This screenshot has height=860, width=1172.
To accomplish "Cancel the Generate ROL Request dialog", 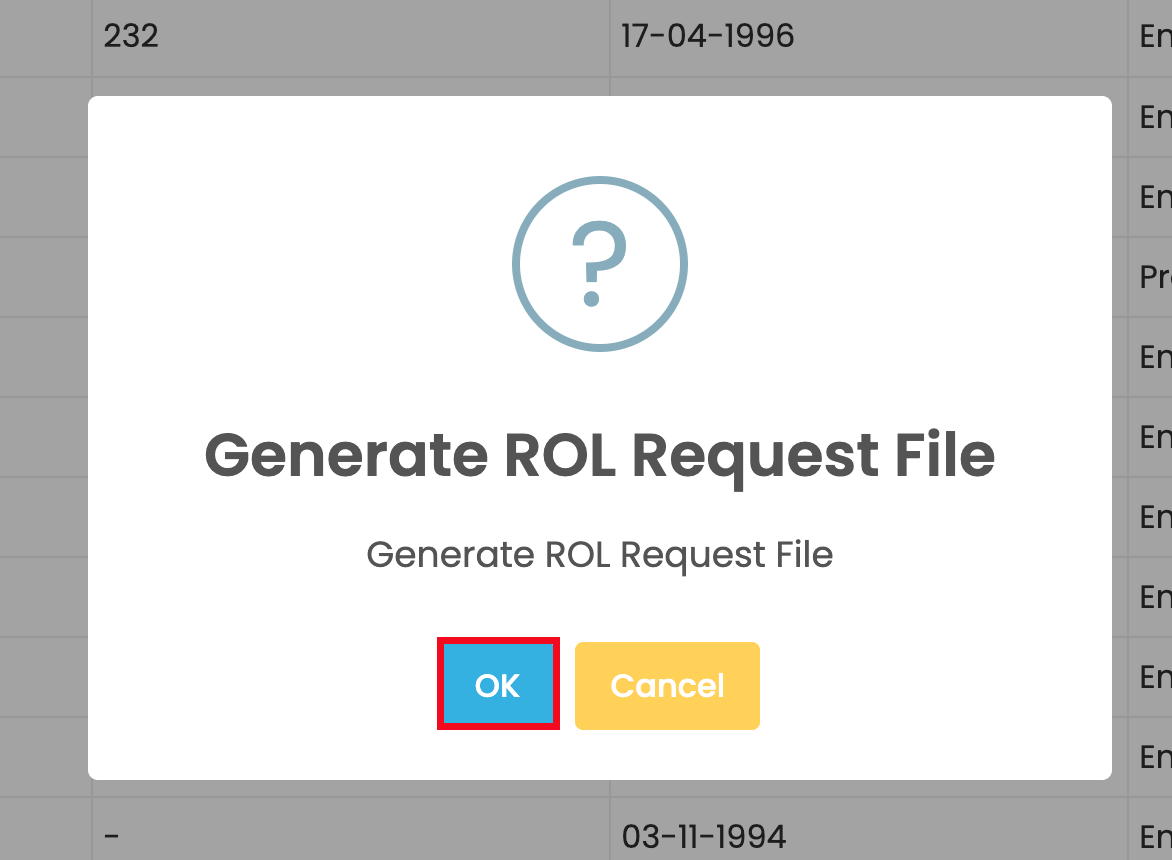I will [667, 685].
